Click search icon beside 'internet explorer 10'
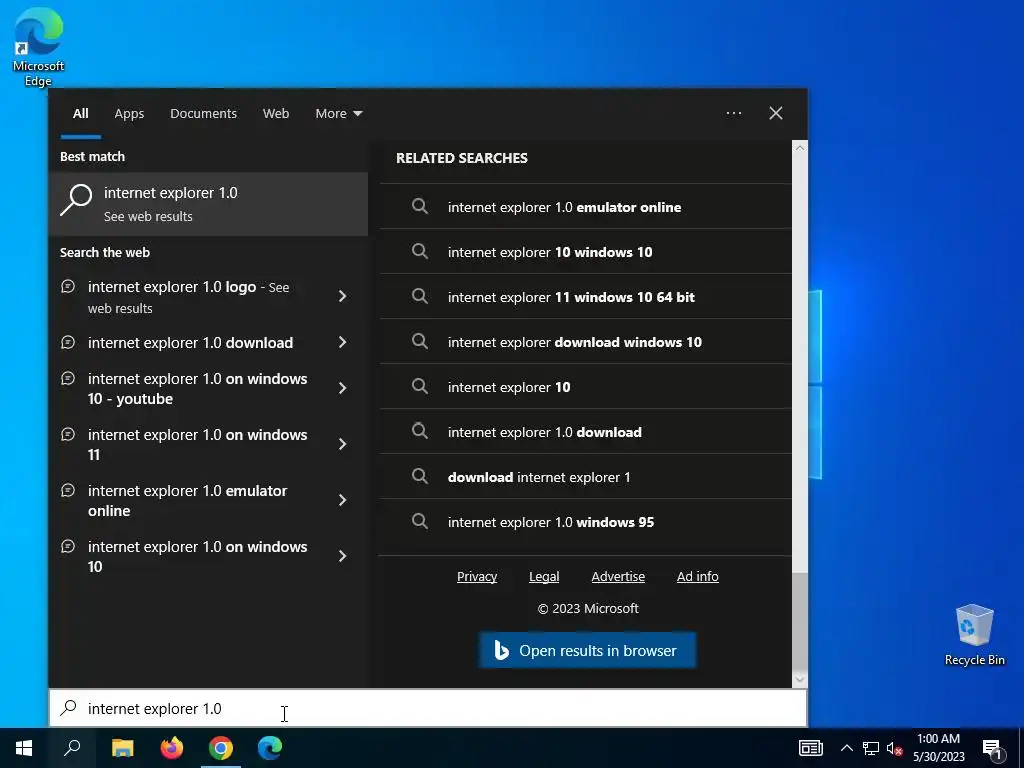1024x768 pixels. click(420, 387)
